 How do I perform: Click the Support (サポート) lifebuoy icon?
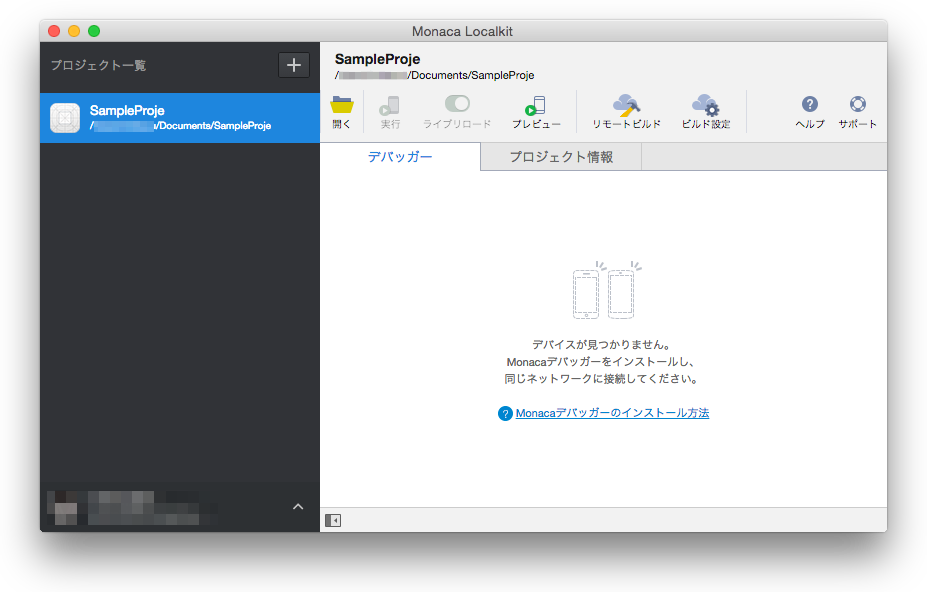pos(857,105)
